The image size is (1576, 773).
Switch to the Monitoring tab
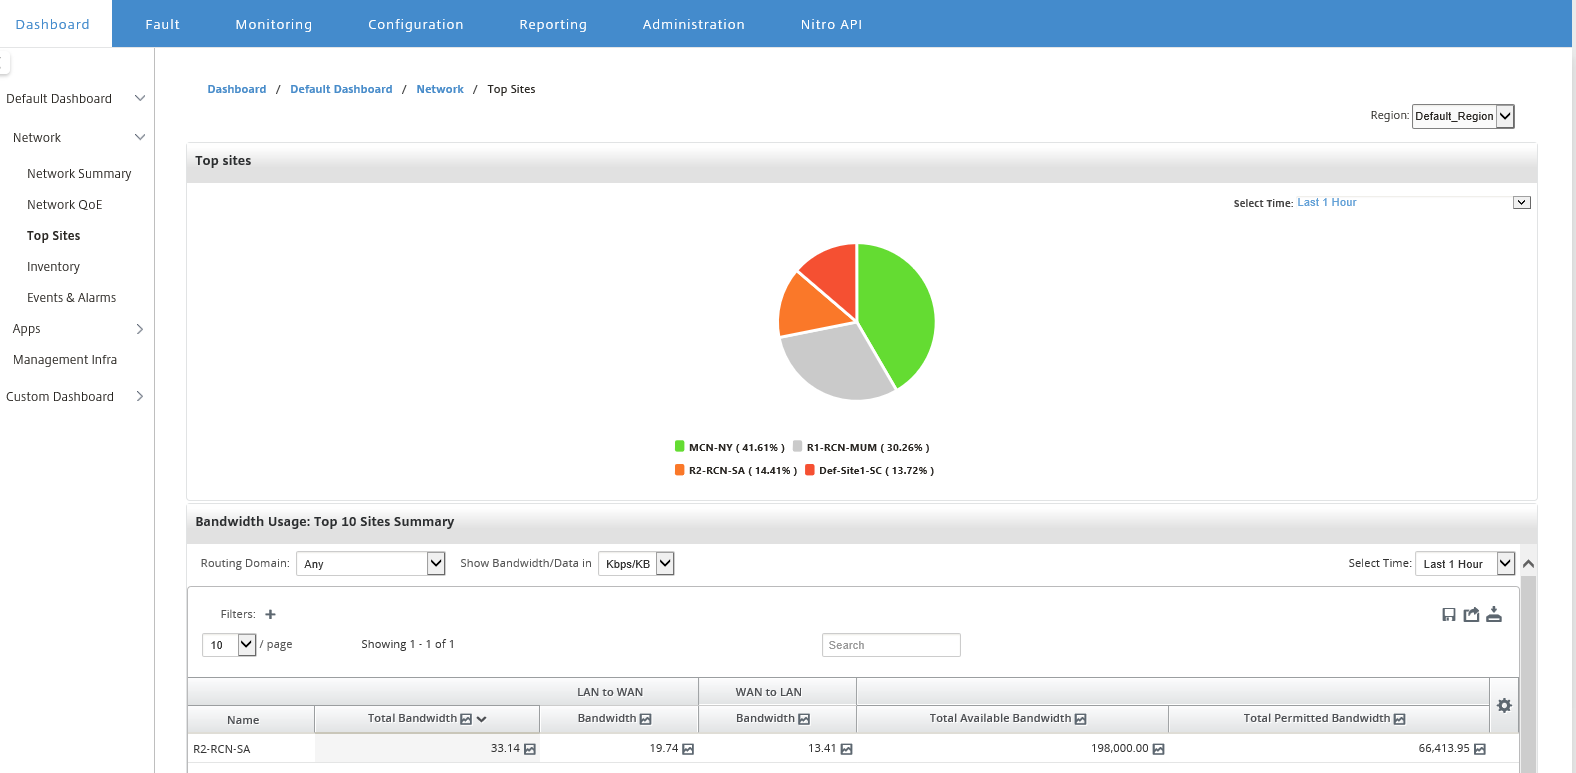(274, 24)
